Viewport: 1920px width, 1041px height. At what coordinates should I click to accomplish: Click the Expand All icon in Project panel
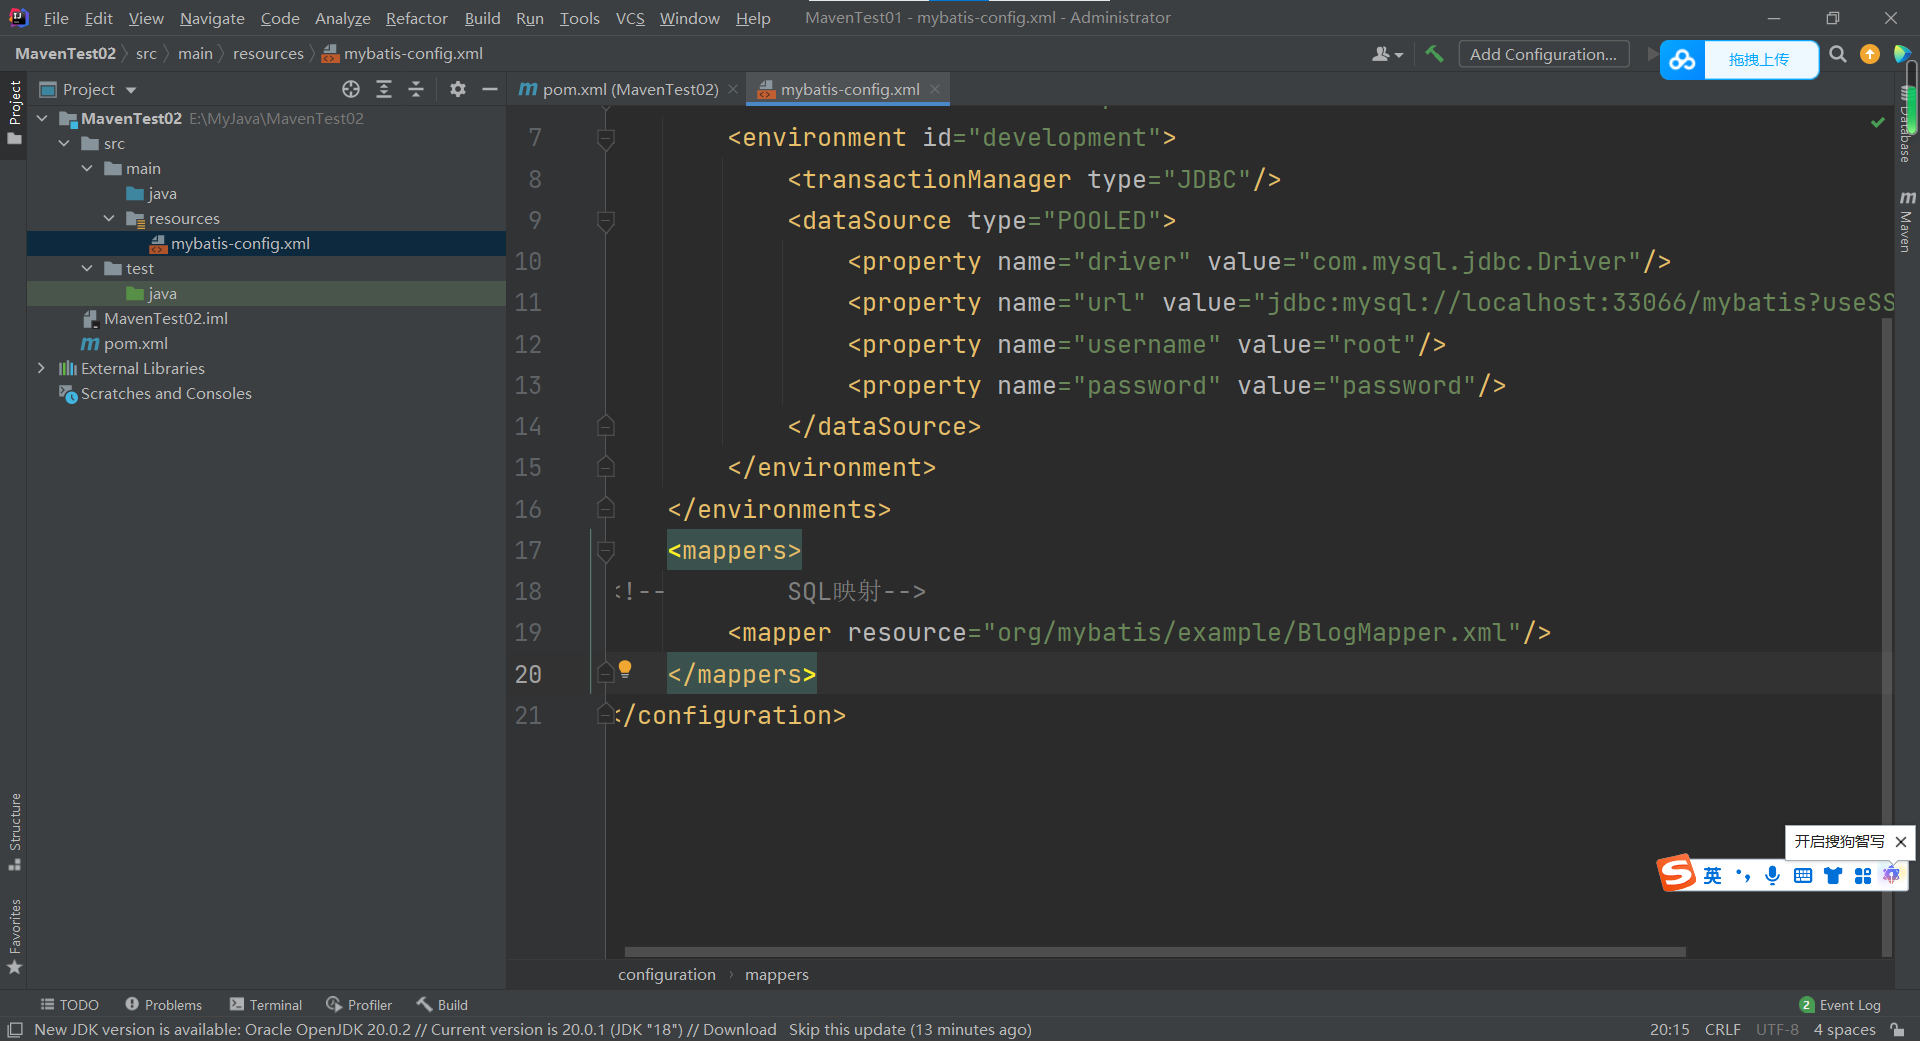pyautogui.click(x=384, y=89)
